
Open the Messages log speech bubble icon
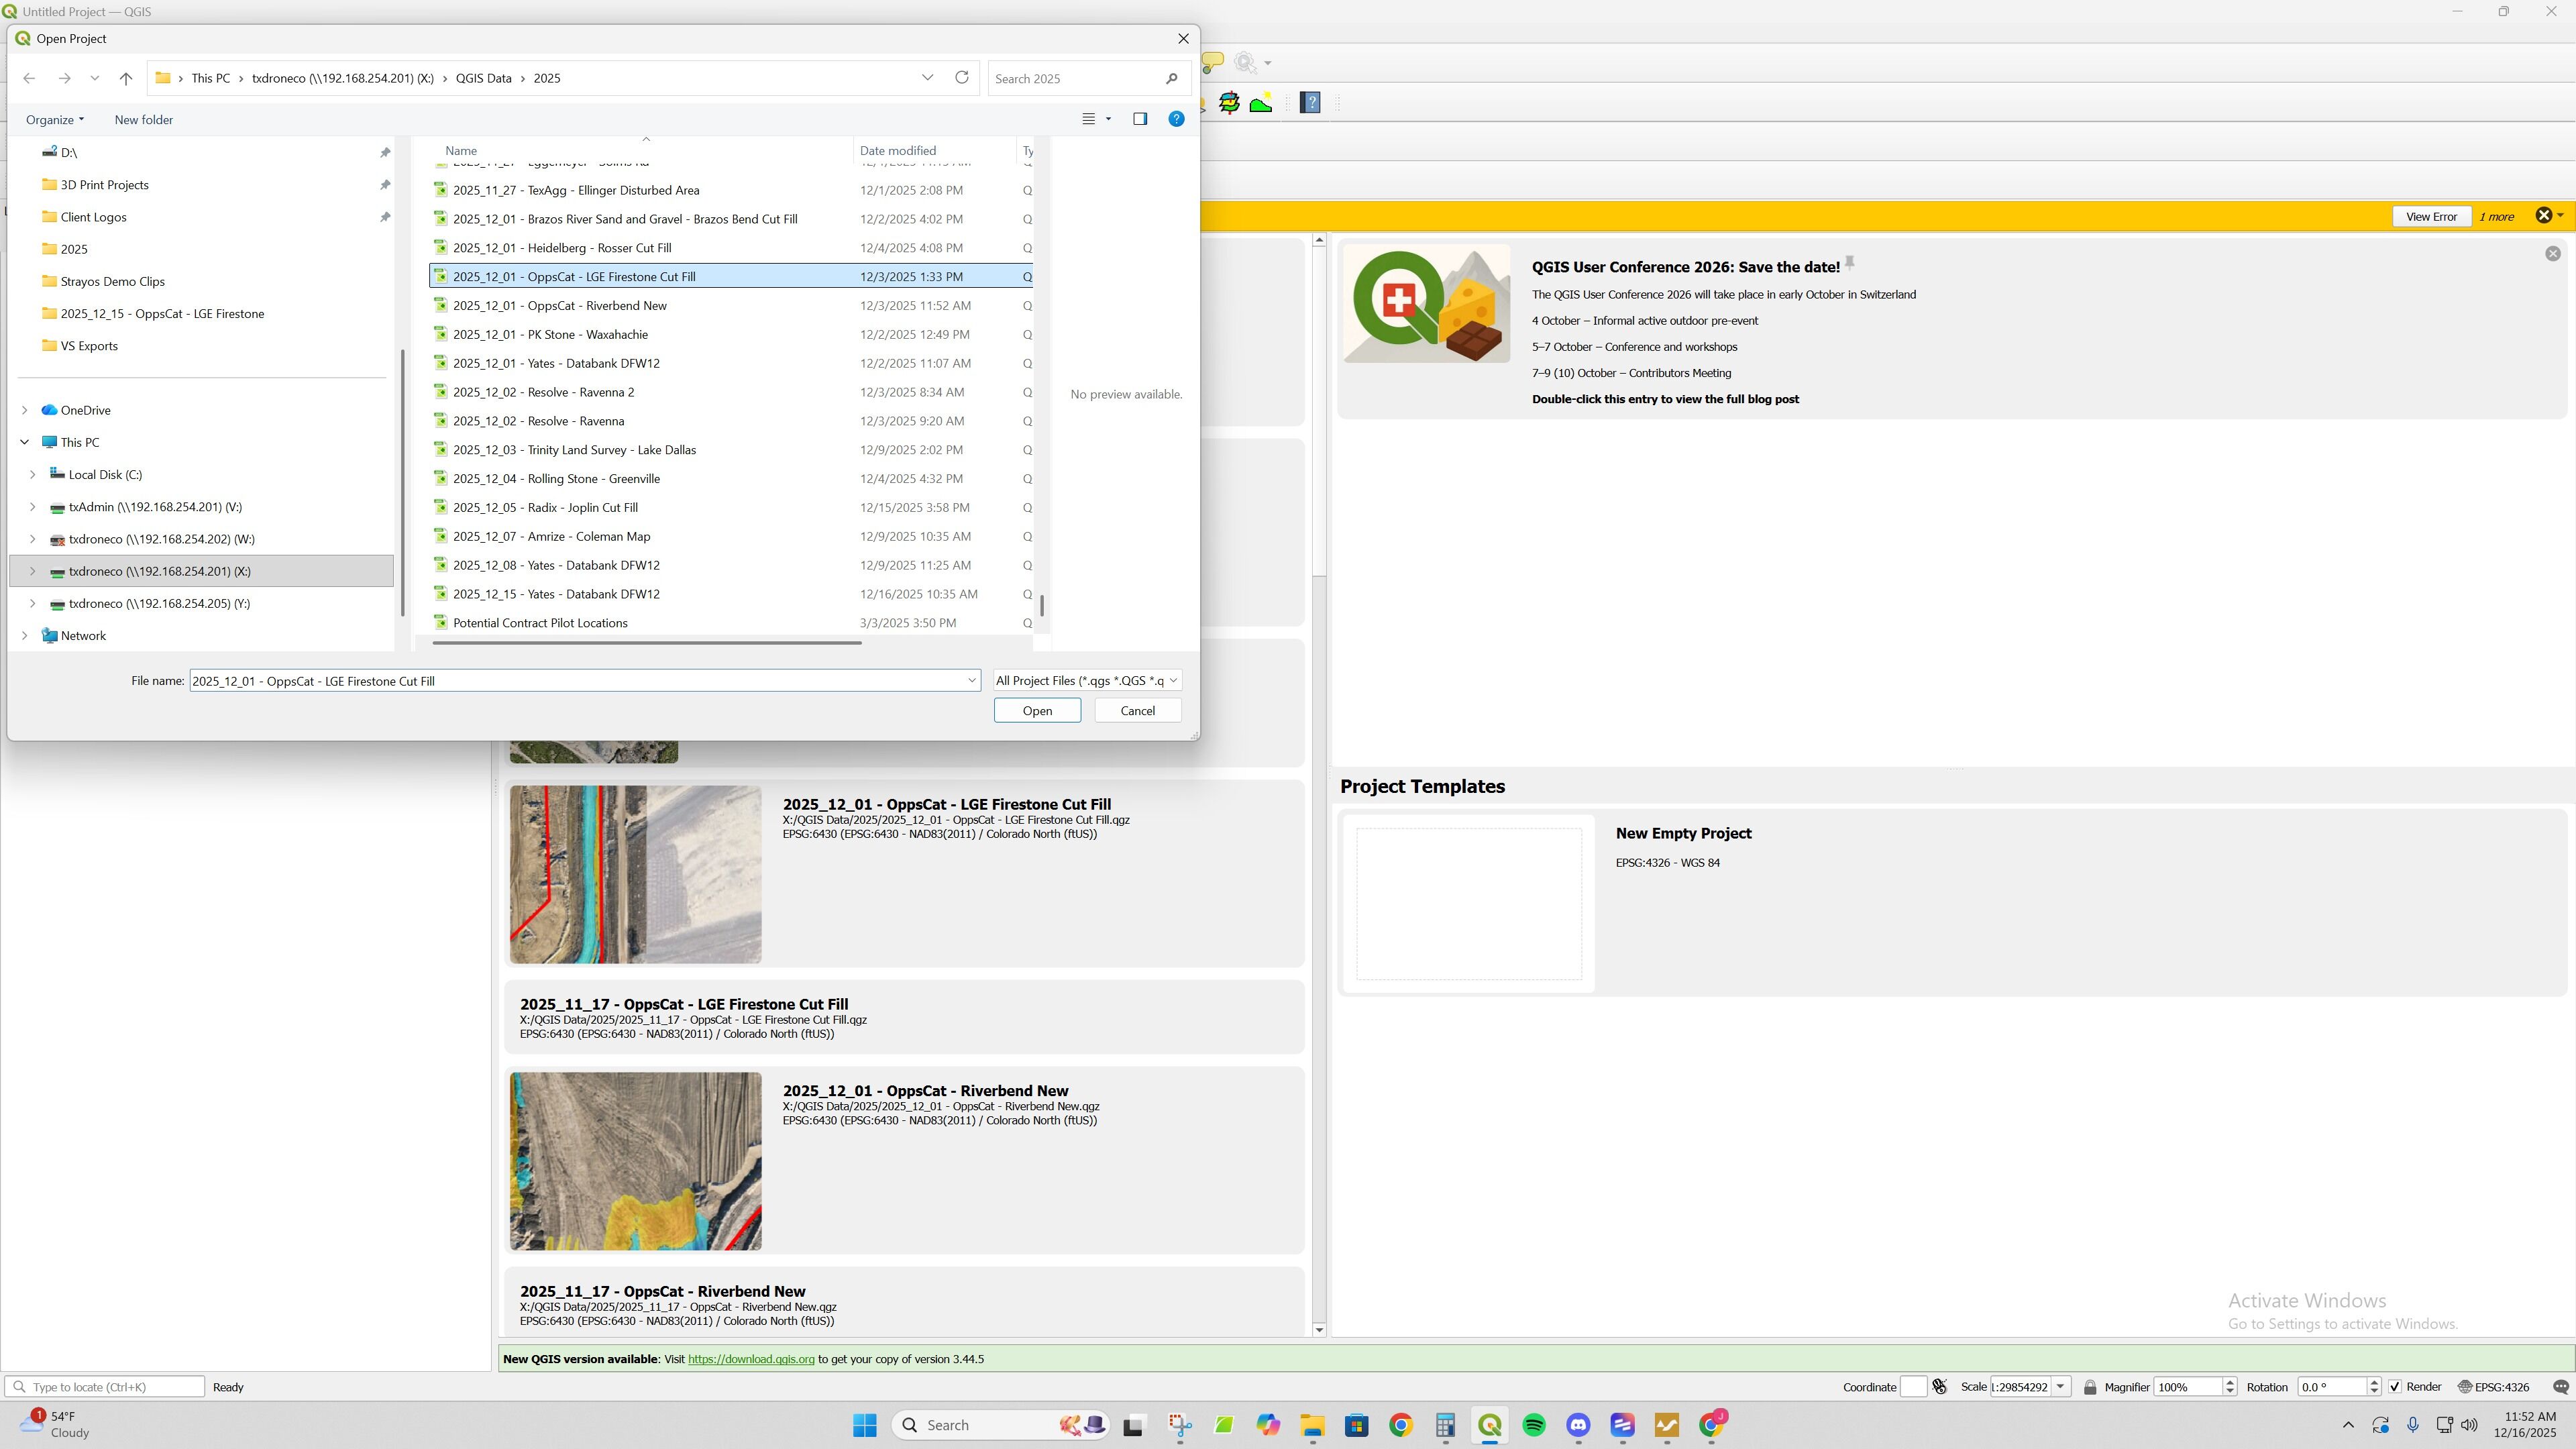pos(2560,1387)
